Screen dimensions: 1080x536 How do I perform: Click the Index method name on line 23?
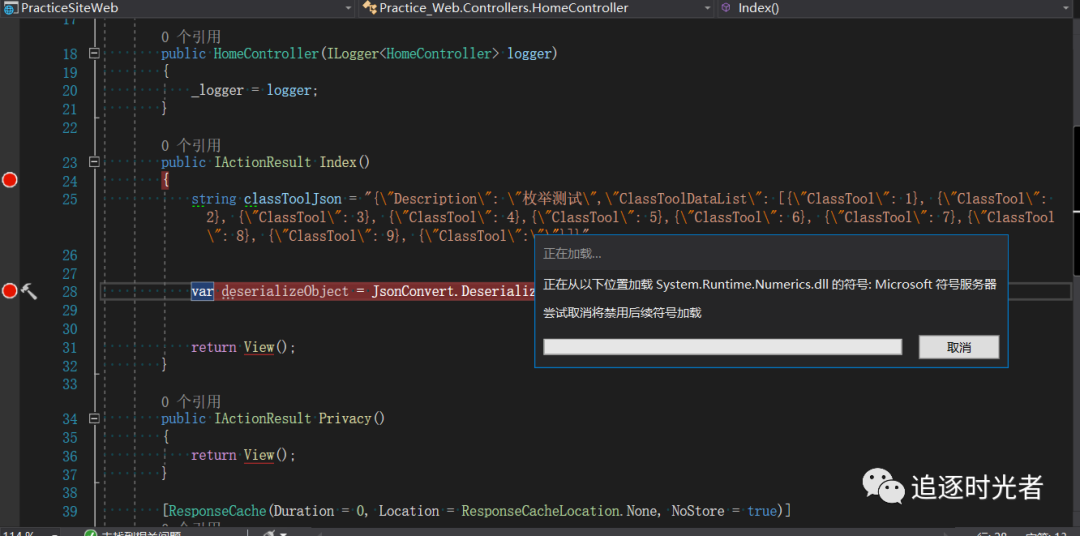[338, 163]
